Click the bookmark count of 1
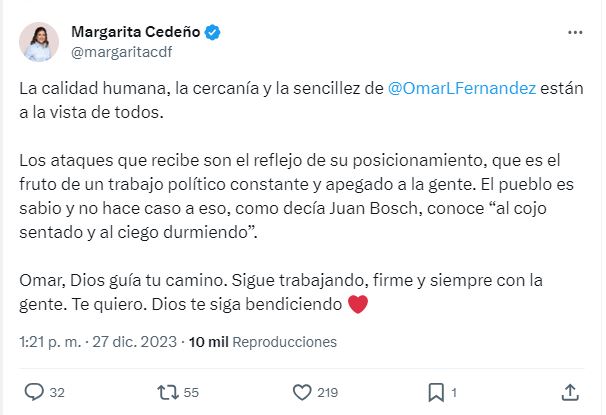 click(455, 392)
